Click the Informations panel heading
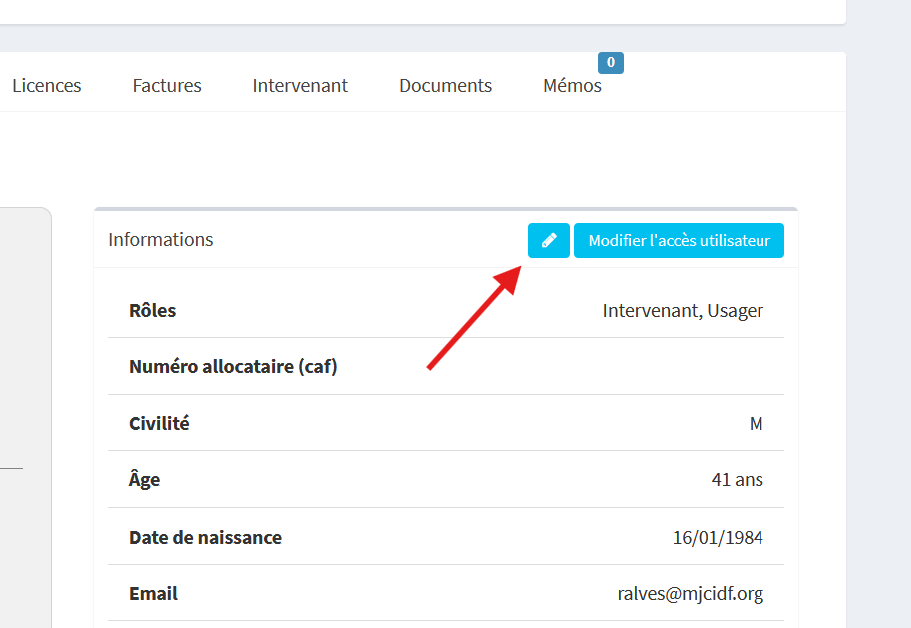This screenshot has width=911, height=628. 161,239
